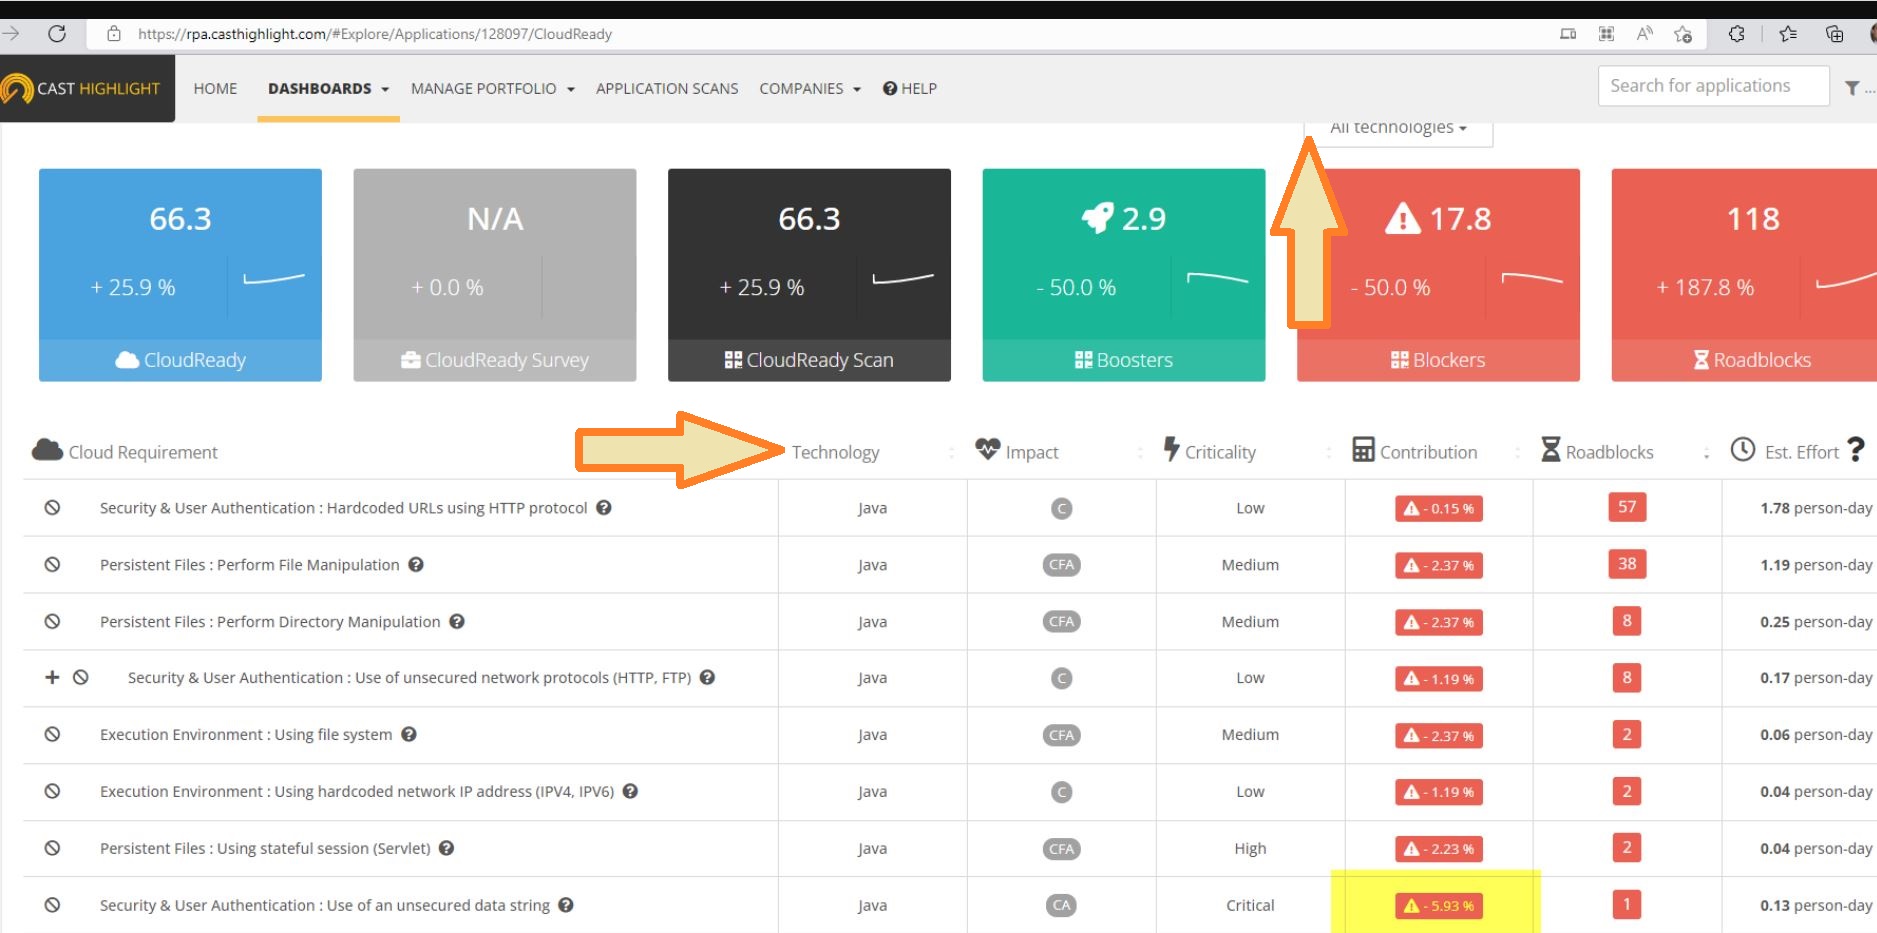This screenshot has width=1877, height=933.
Task: Go to the HOME menu item
Action: (x=215, y=89)
